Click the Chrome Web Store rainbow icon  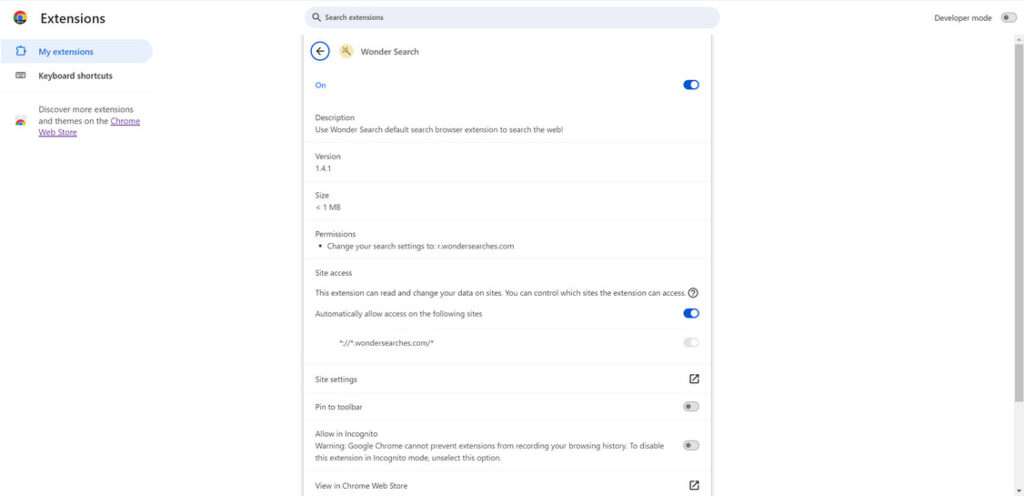pyautogui.click(x=20, y=121)
